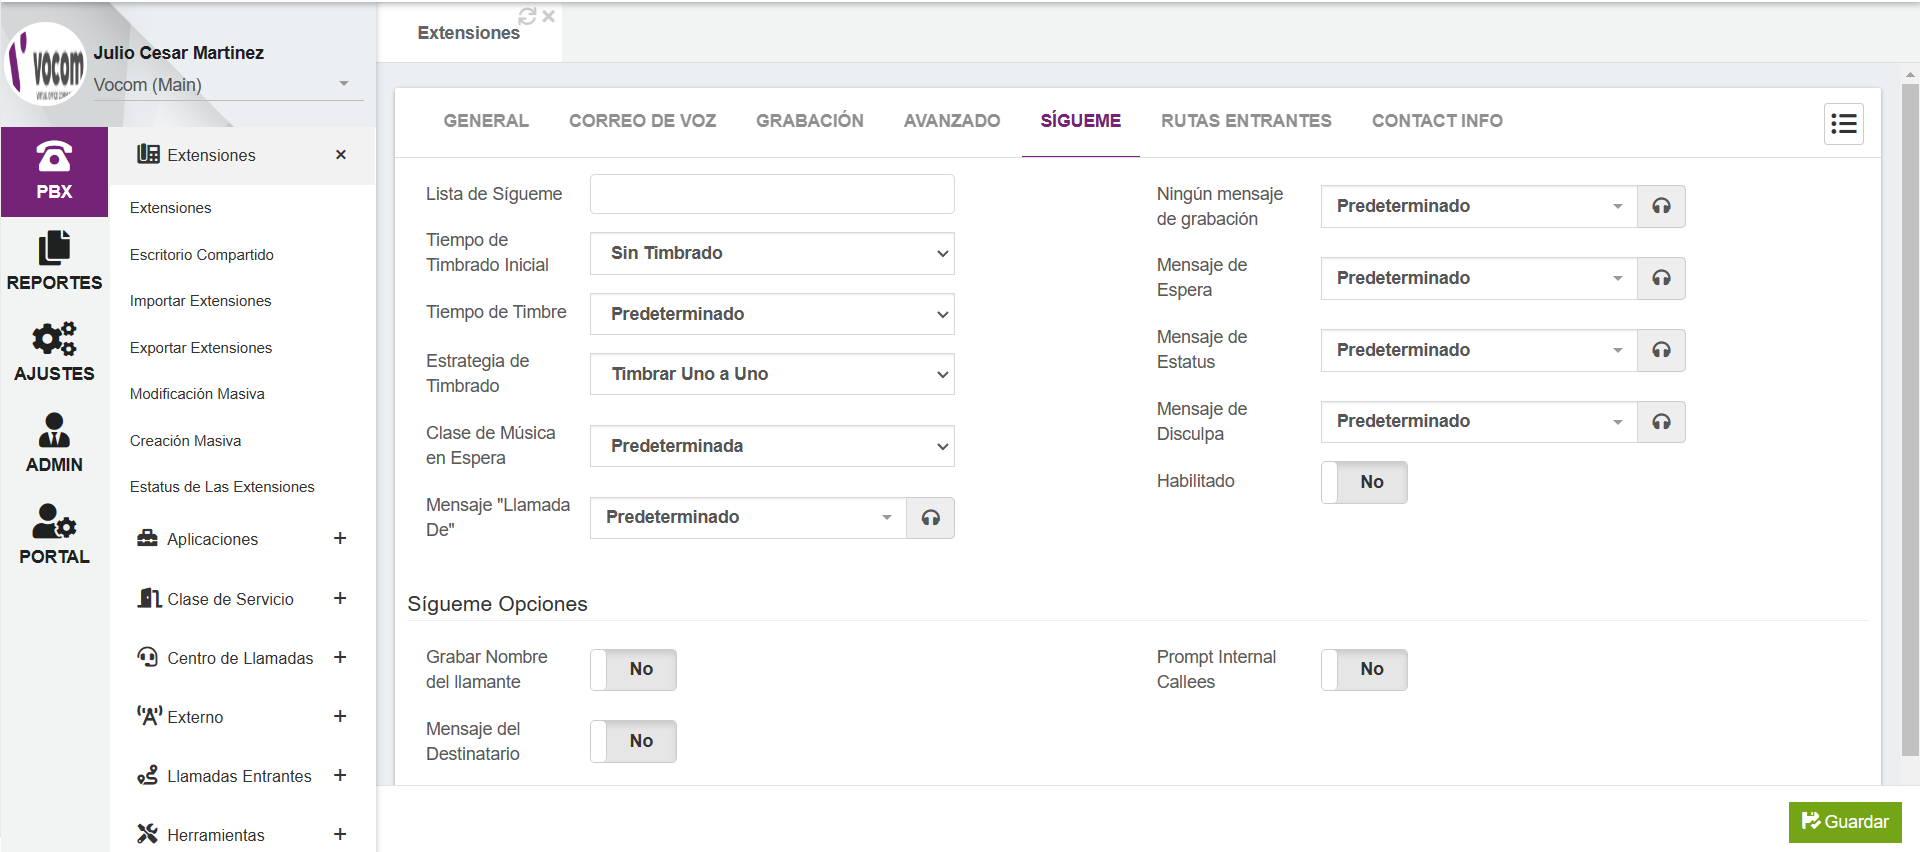The image size is (1920, 852).
Task: Open the Estrategia de Timbrado dropdown
Action: point(772,374)
